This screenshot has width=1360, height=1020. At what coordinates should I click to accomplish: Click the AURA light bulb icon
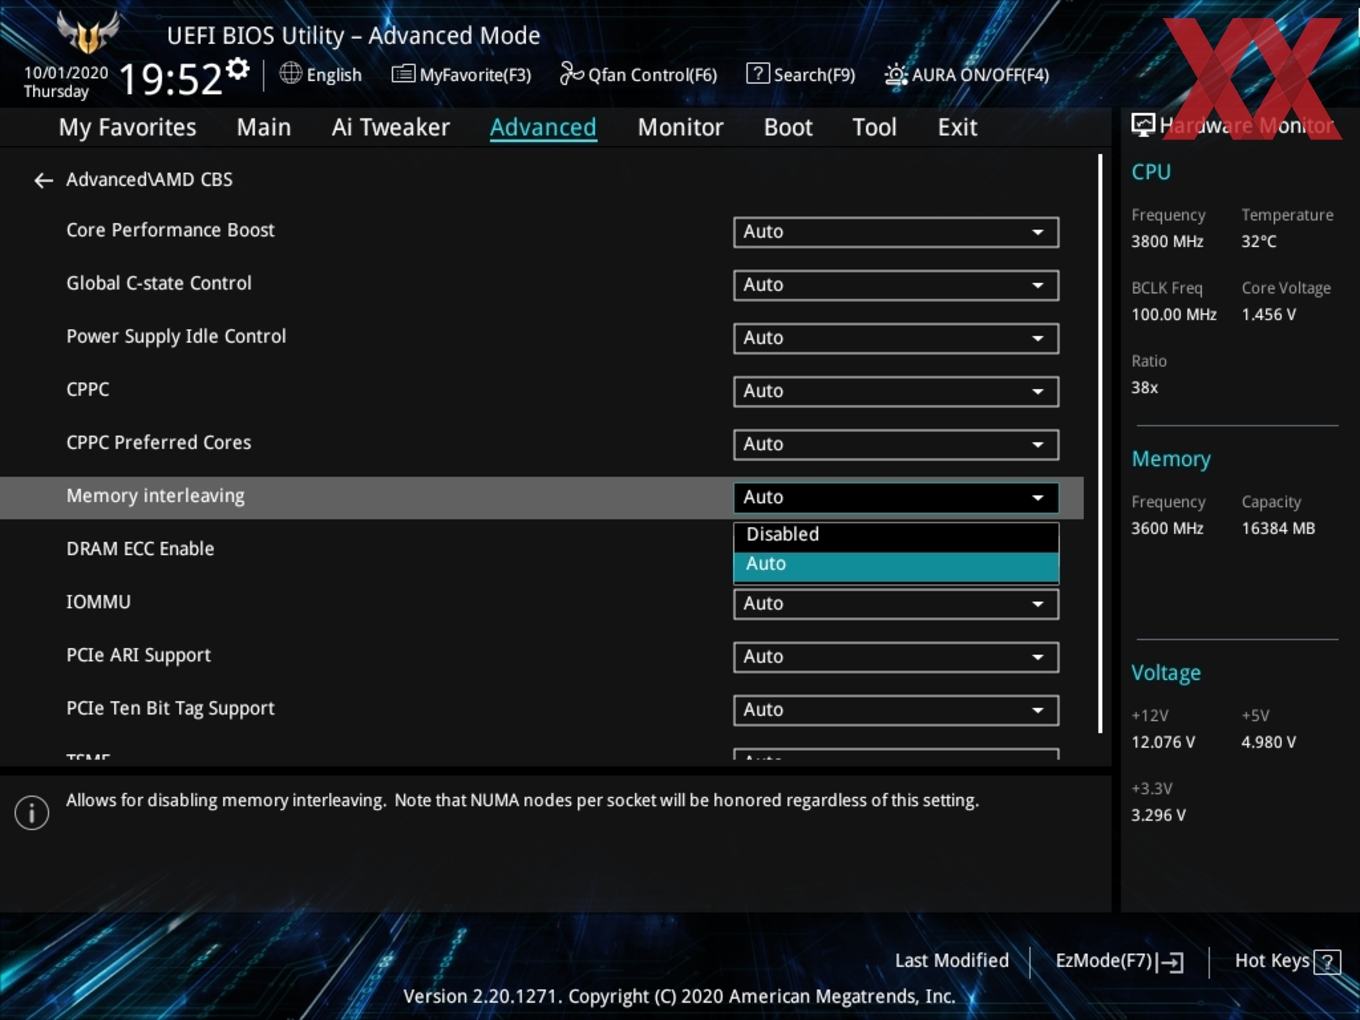(896, 75)
